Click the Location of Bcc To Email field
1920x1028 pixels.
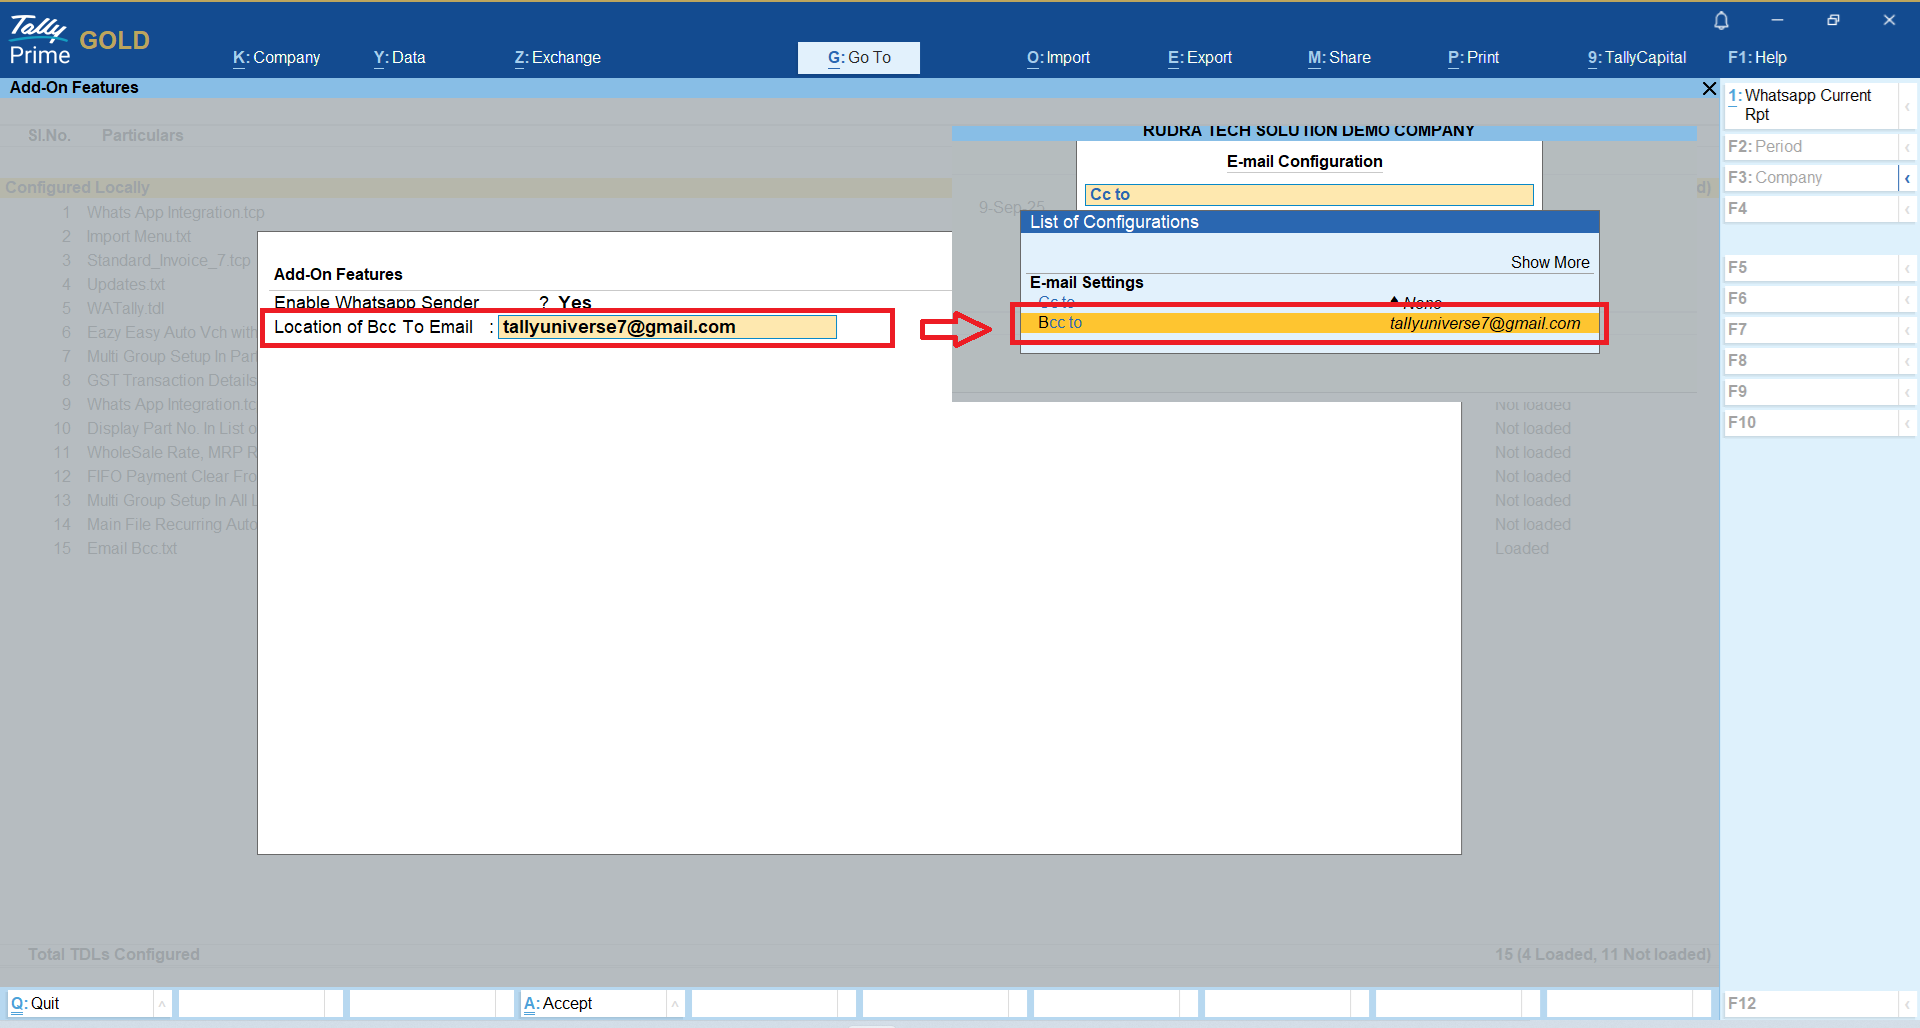[666, 327]
